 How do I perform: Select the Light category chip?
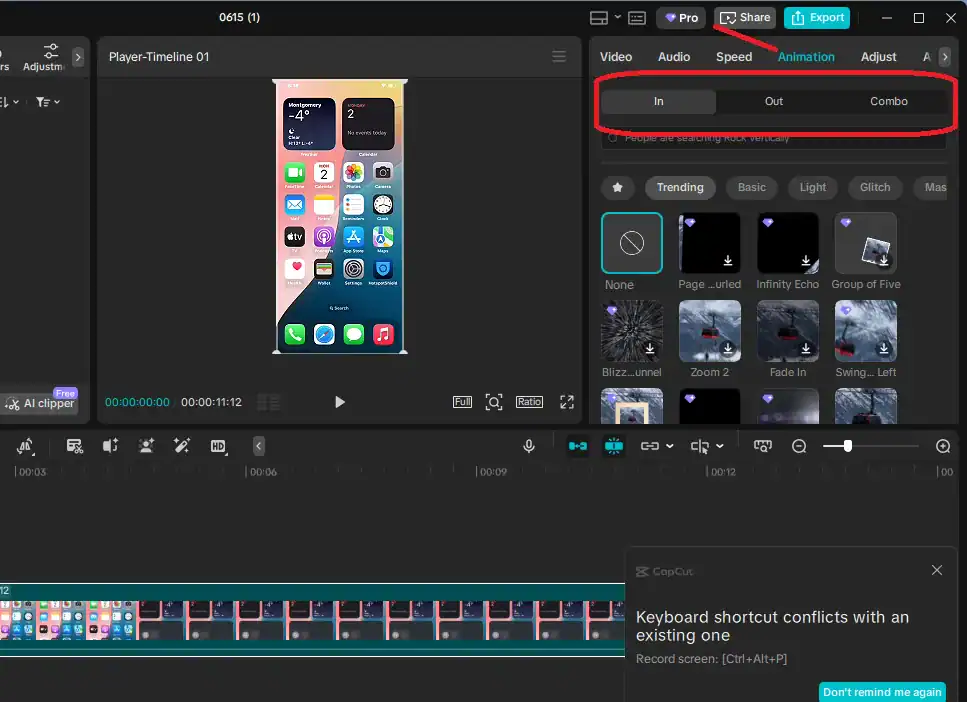[813, 188]
